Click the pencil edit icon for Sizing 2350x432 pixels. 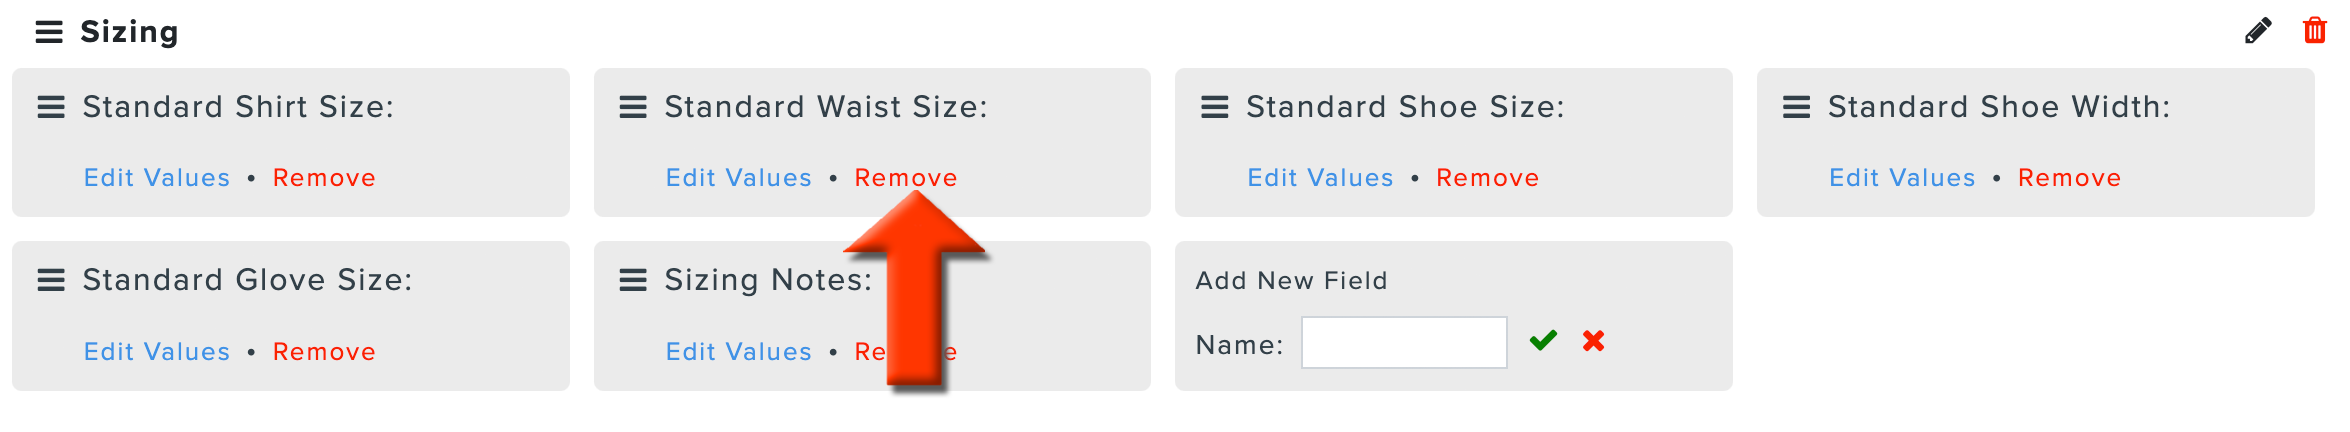[2258, 31]
